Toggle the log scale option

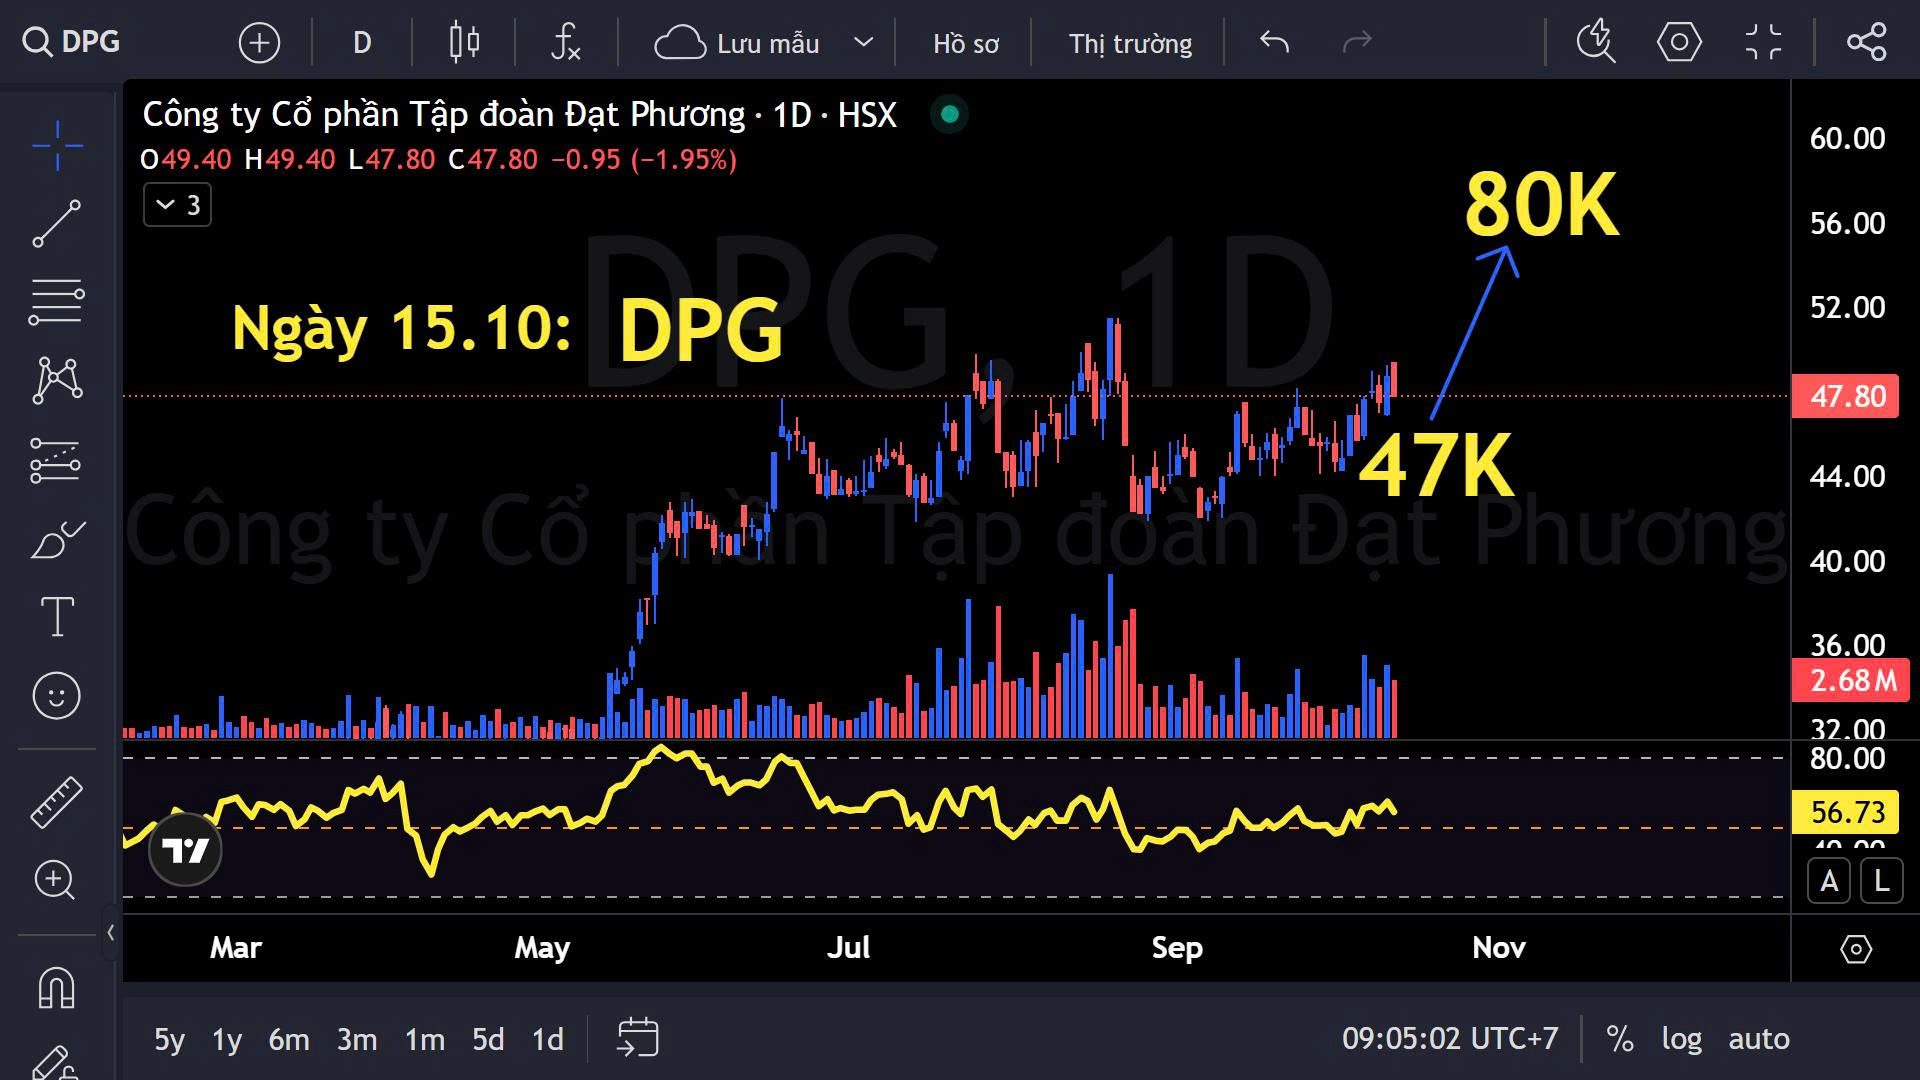(x=1681, y=1039)
